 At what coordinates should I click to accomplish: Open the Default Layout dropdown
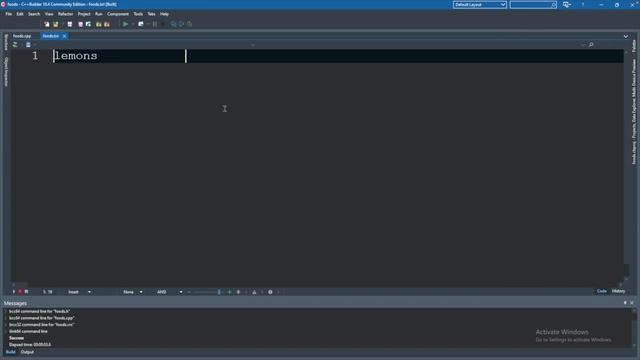point(480,4)
